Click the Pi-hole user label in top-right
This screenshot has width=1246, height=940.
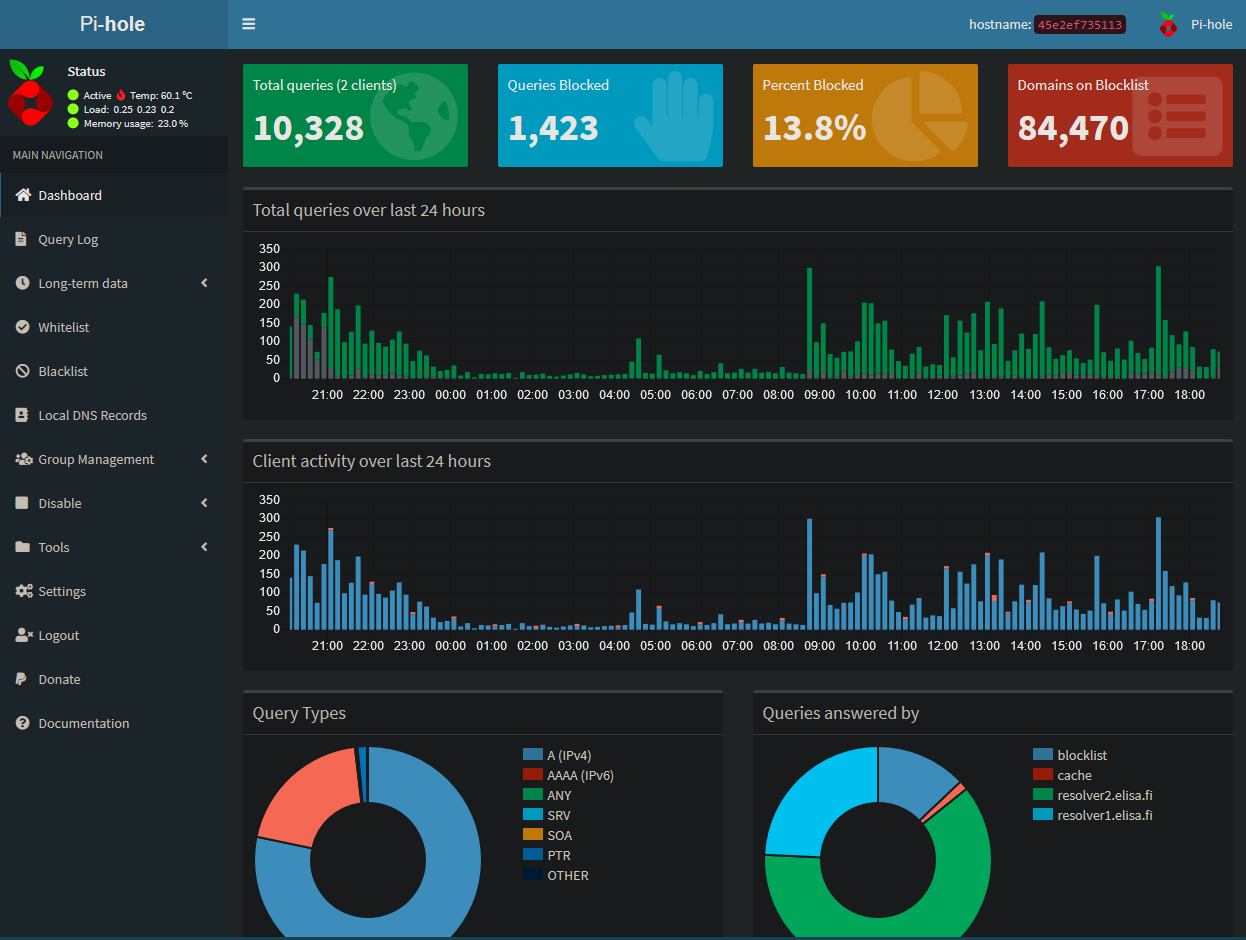1212,24
